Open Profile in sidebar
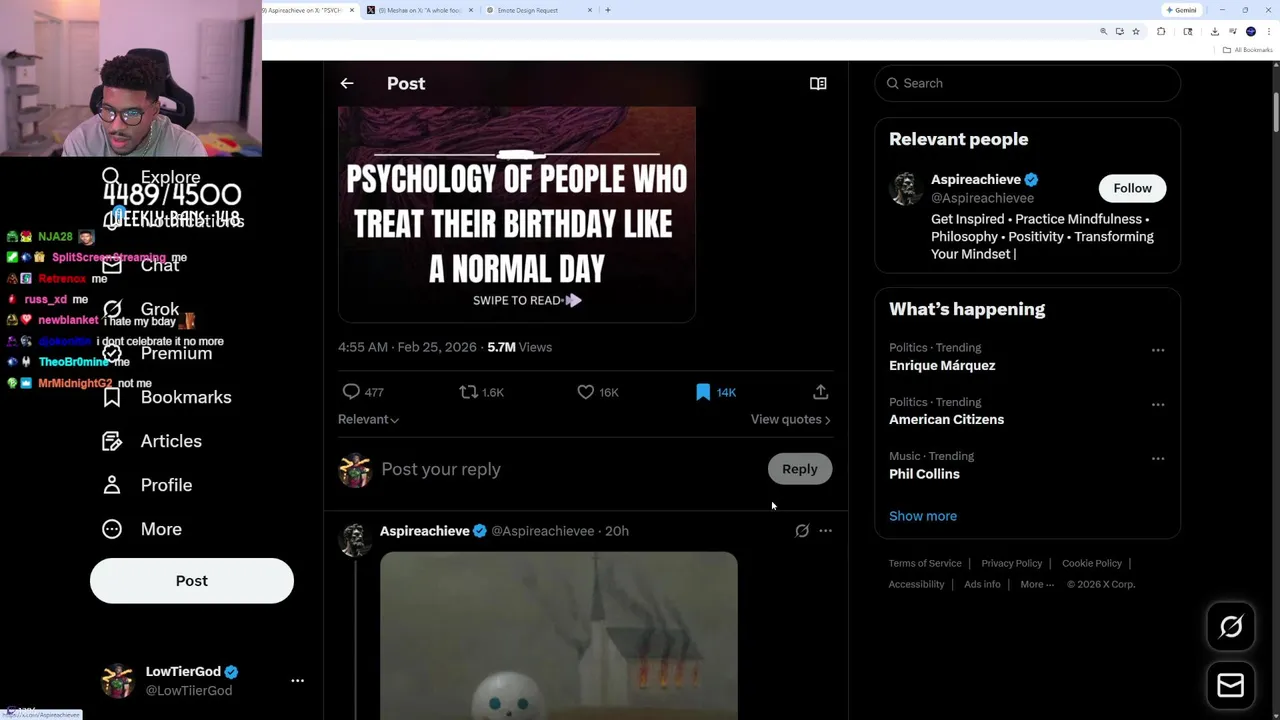1280x720 pixels. (147, 485)
